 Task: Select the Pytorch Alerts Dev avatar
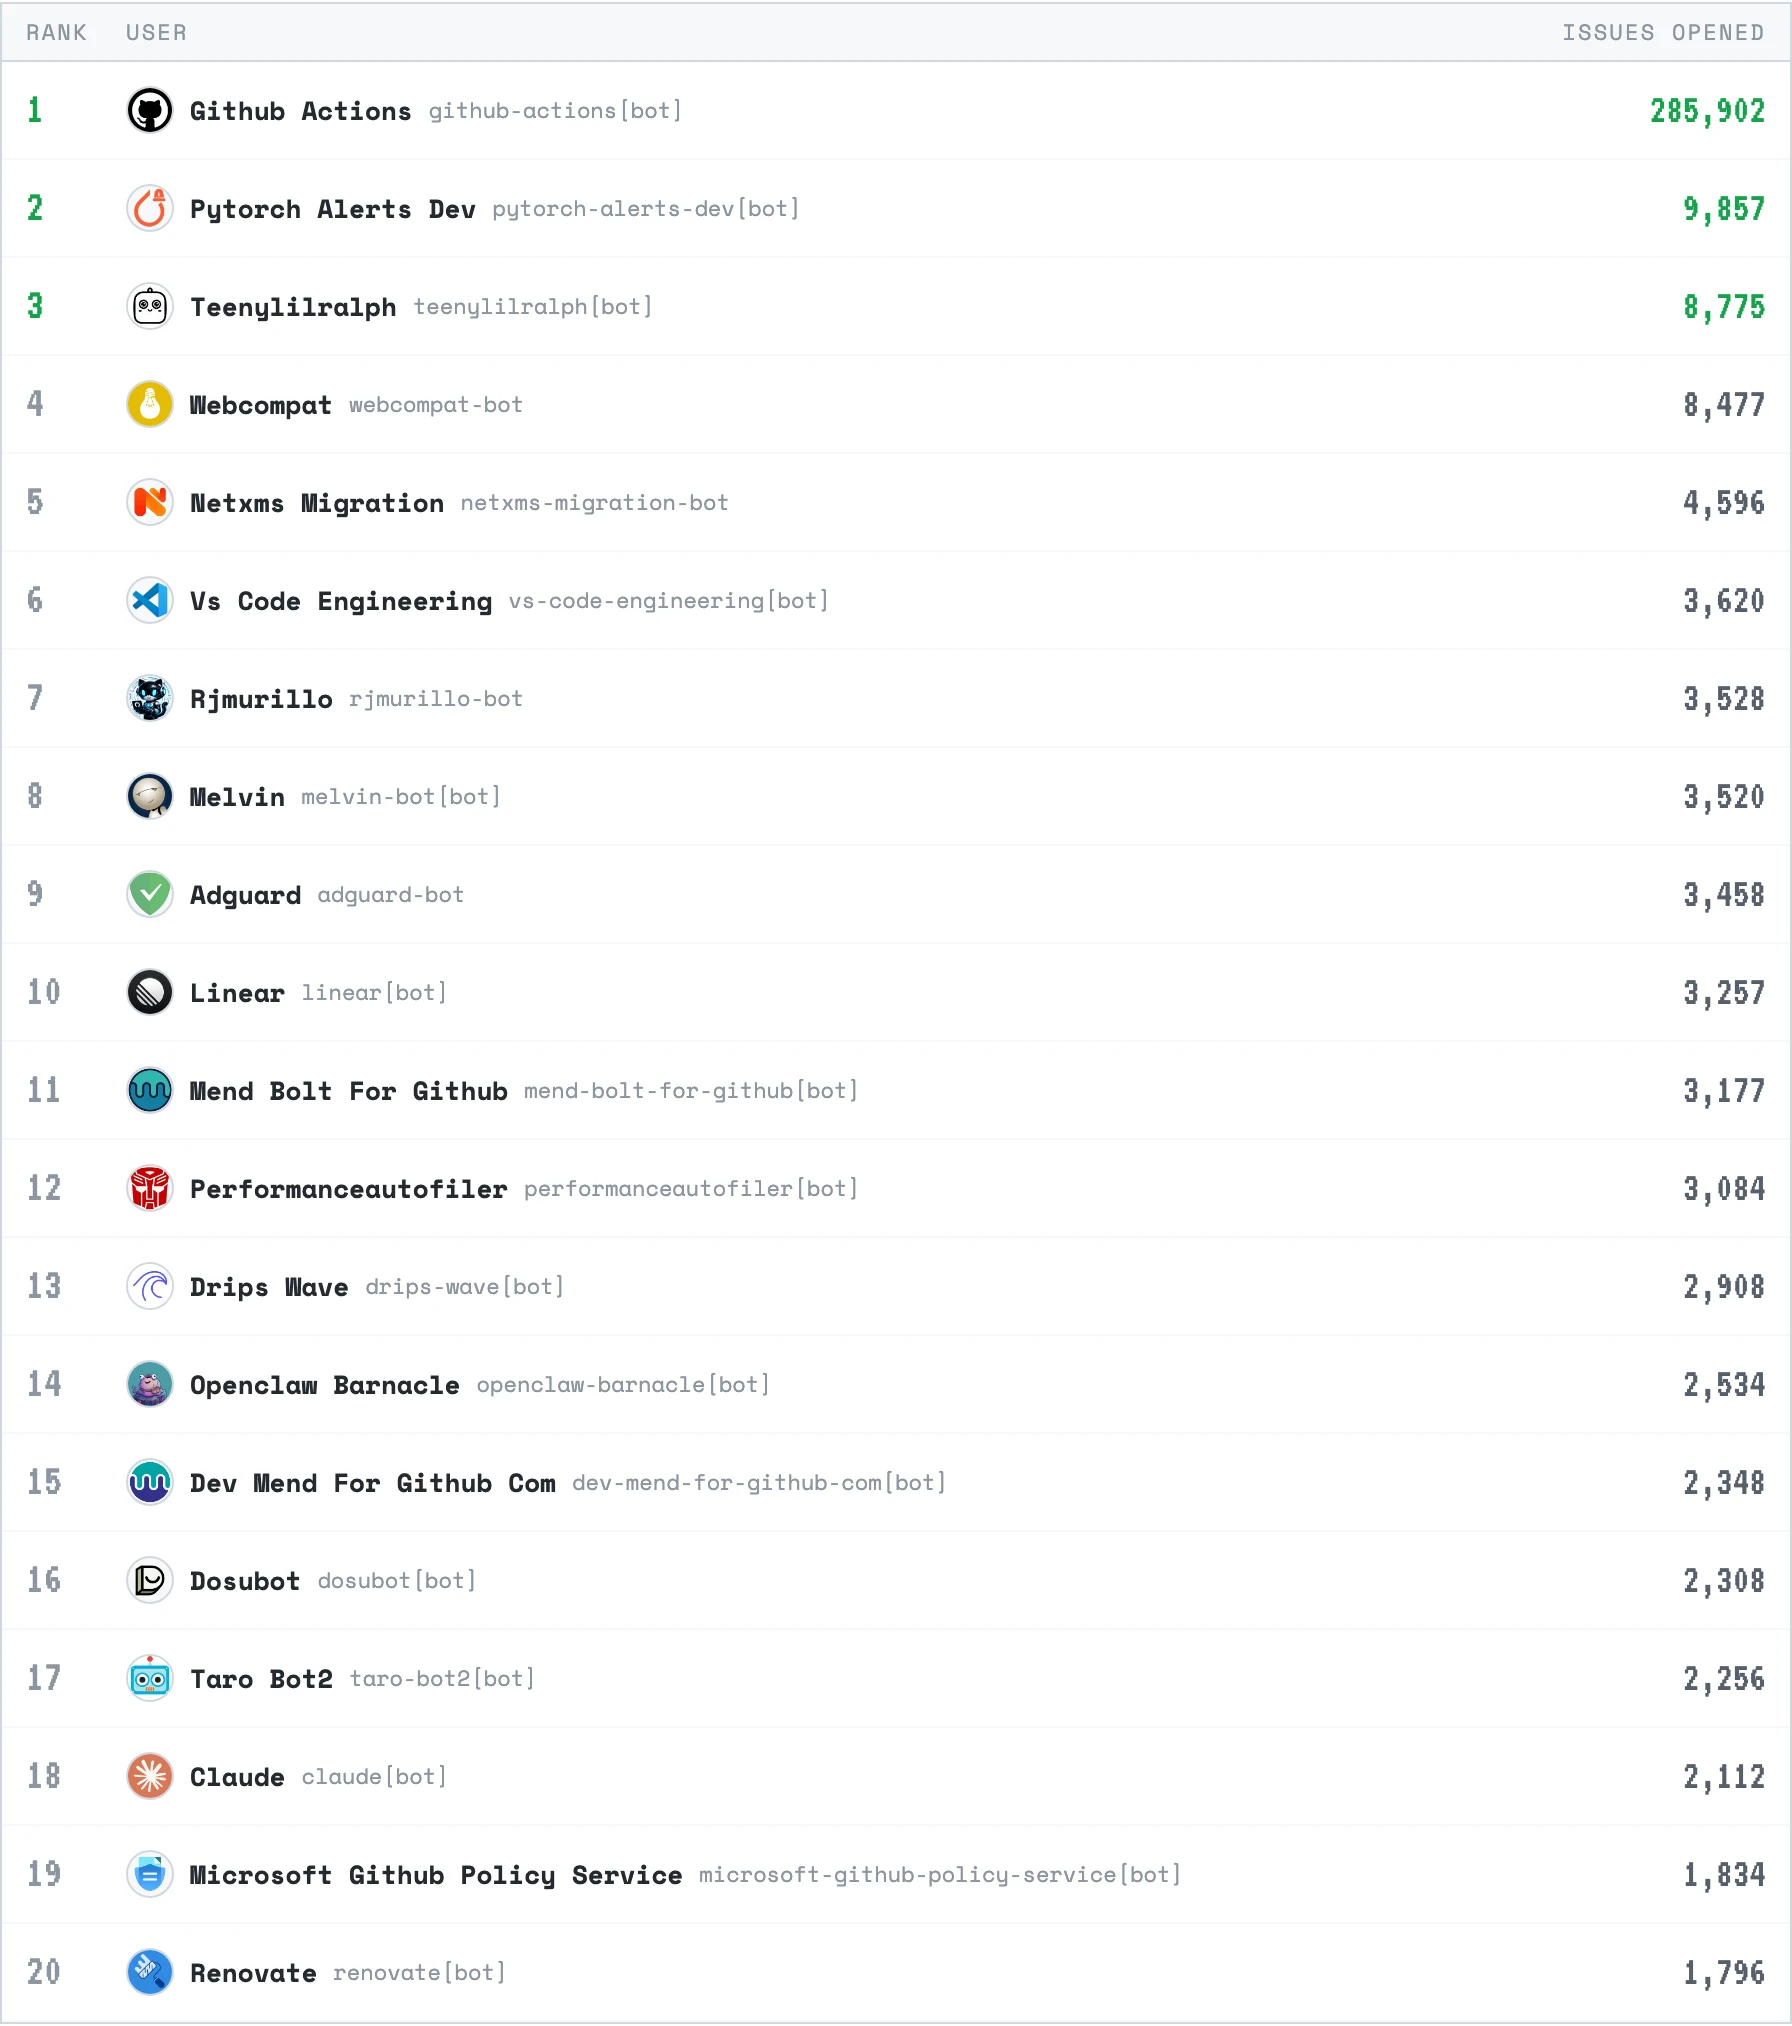[149, 209]
